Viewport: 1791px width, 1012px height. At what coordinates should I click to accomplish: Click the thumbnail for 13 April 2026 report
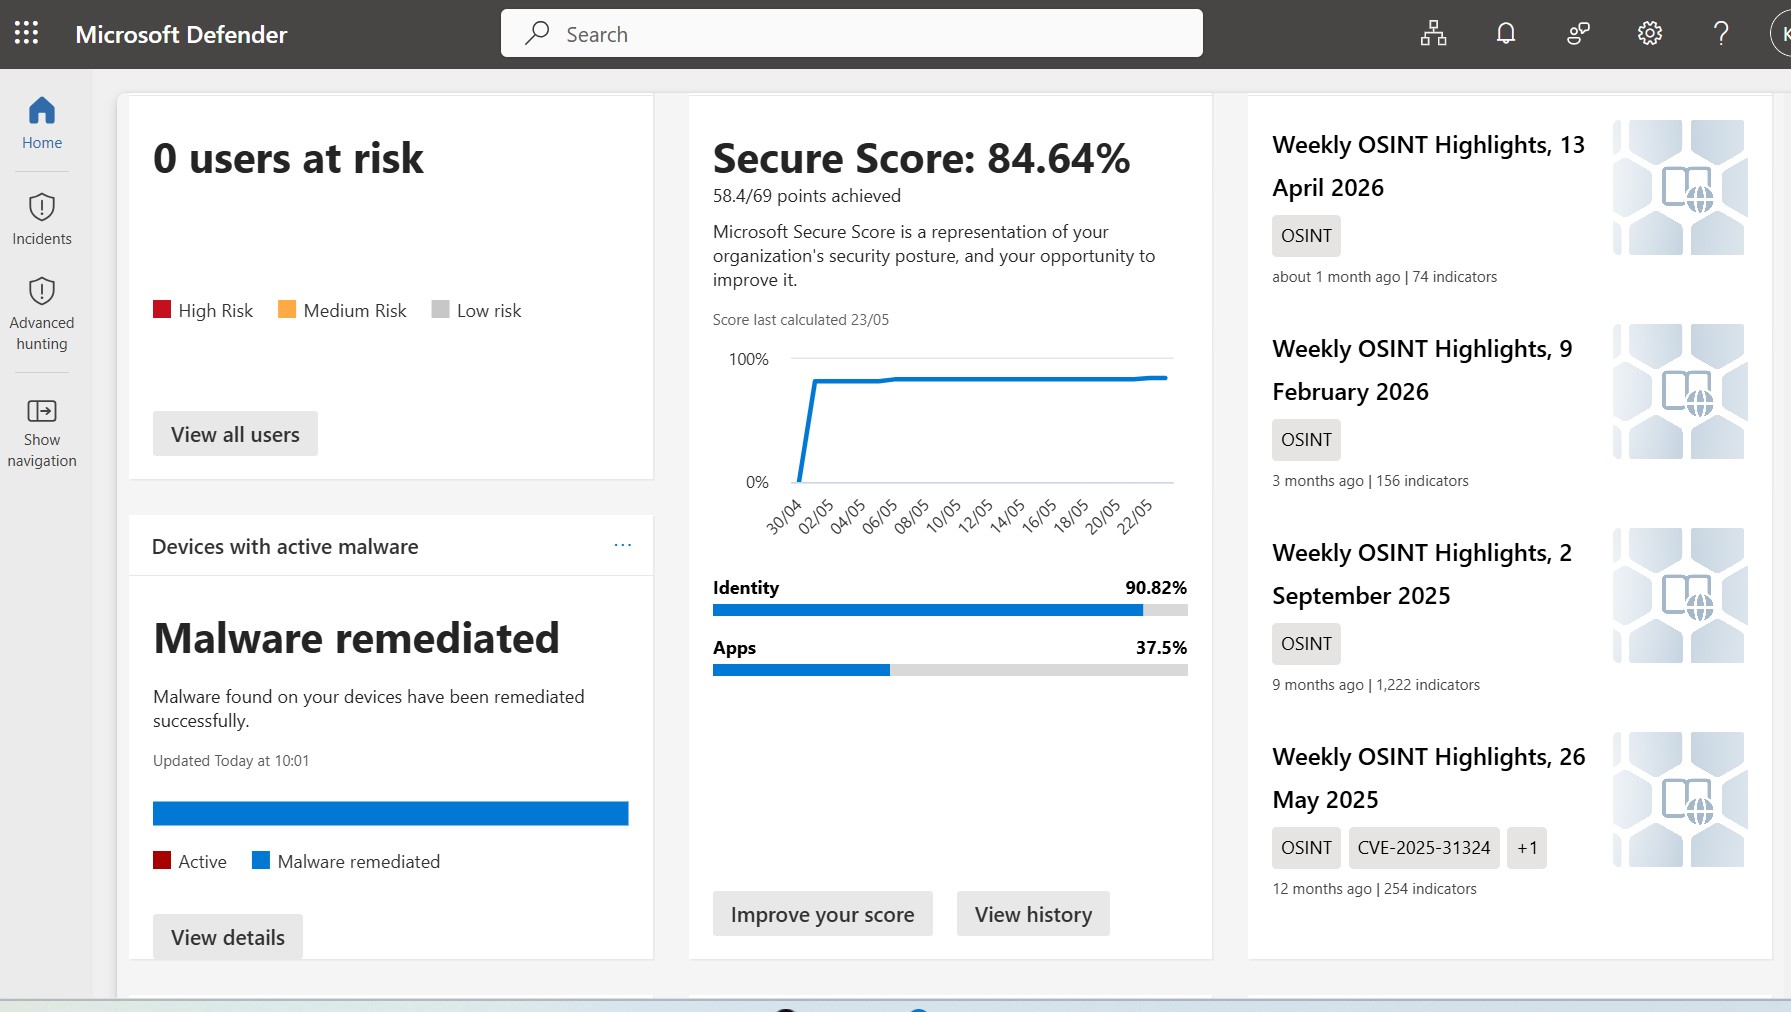point(1680,187)
